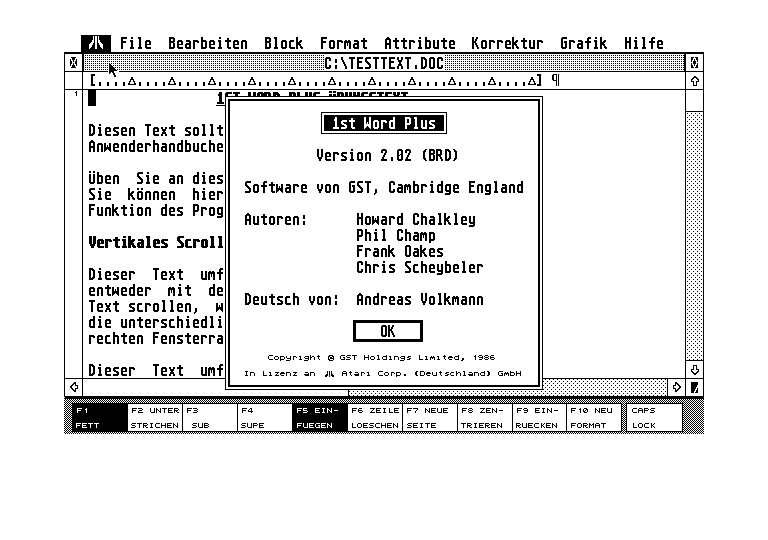Click the name 'Andreas Volkmann'
Screen dimensions: 768x540
[420, 299]
